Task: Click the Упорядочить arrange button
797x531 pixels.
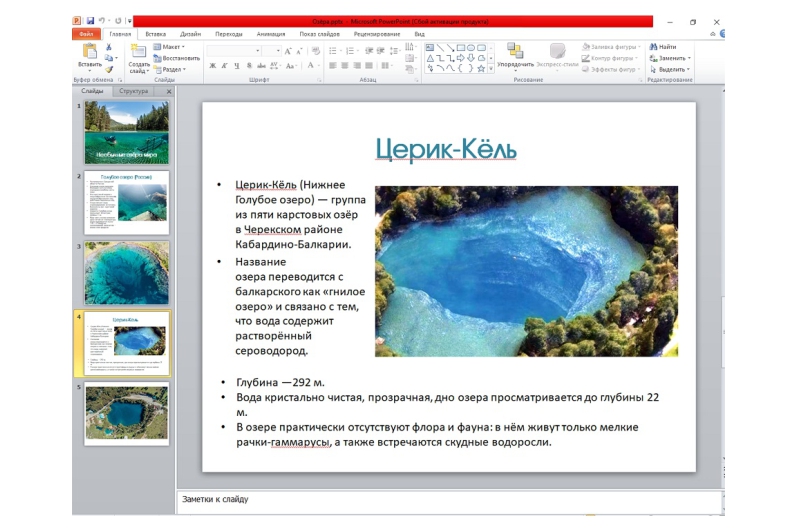Action: (x=515, y=55)
